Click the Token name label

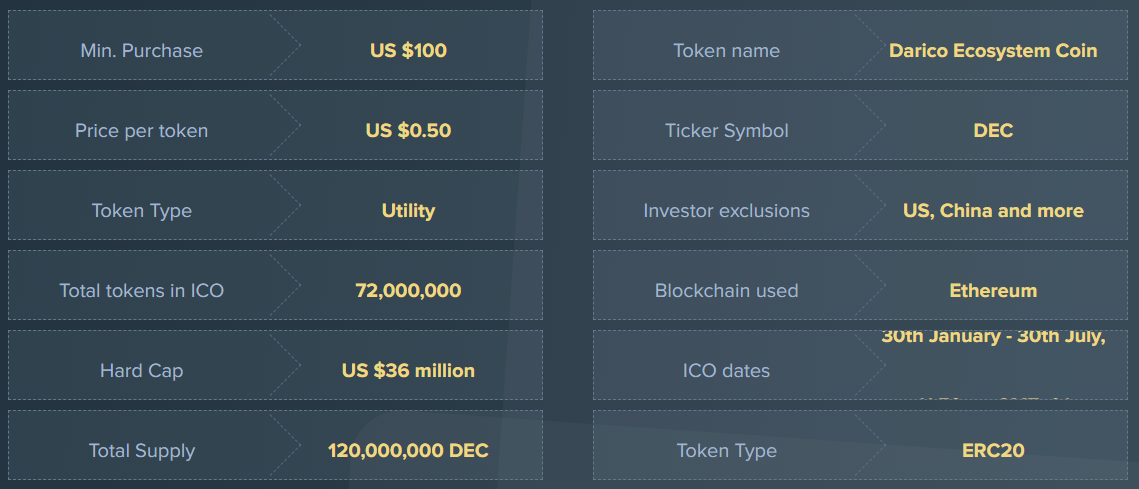click(x=726, y=51)
